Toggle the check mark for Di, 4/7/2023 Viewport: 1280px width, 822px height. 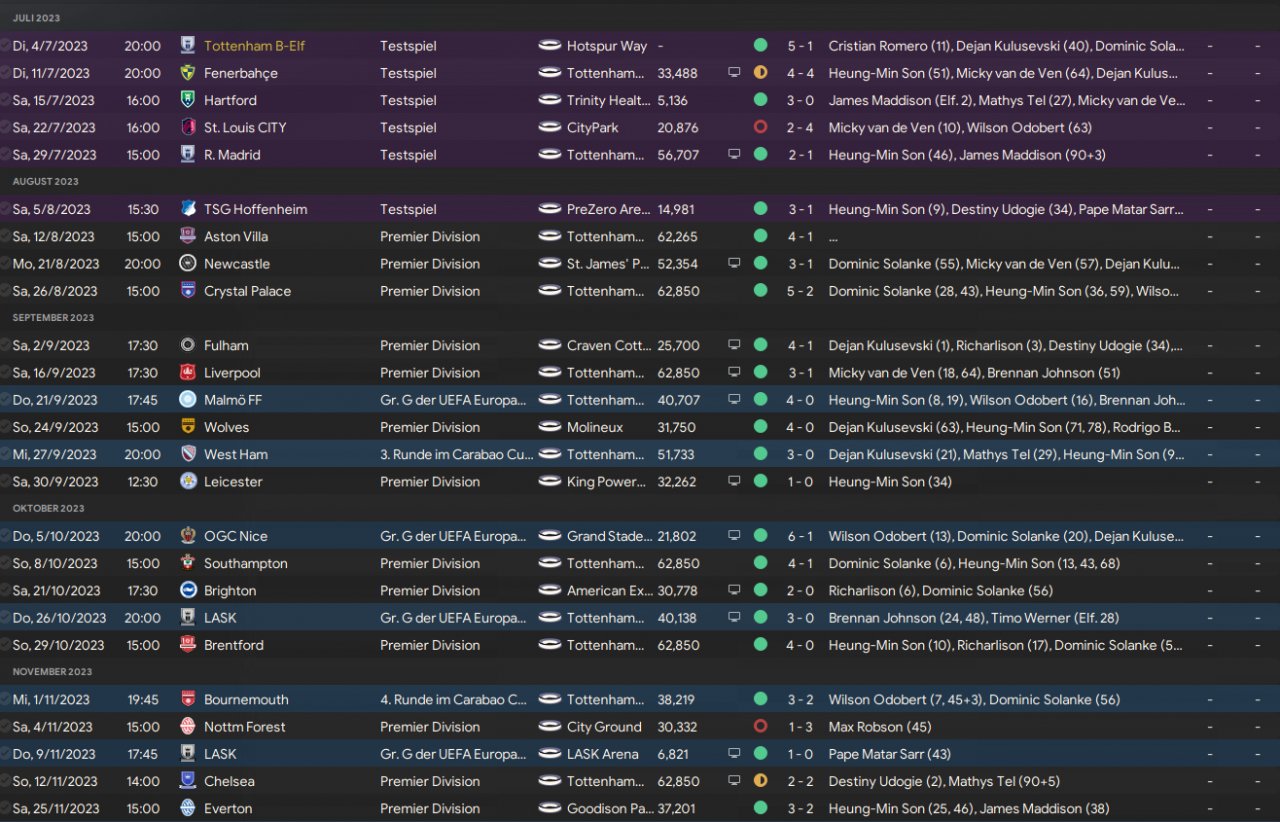tap(5, 46)
